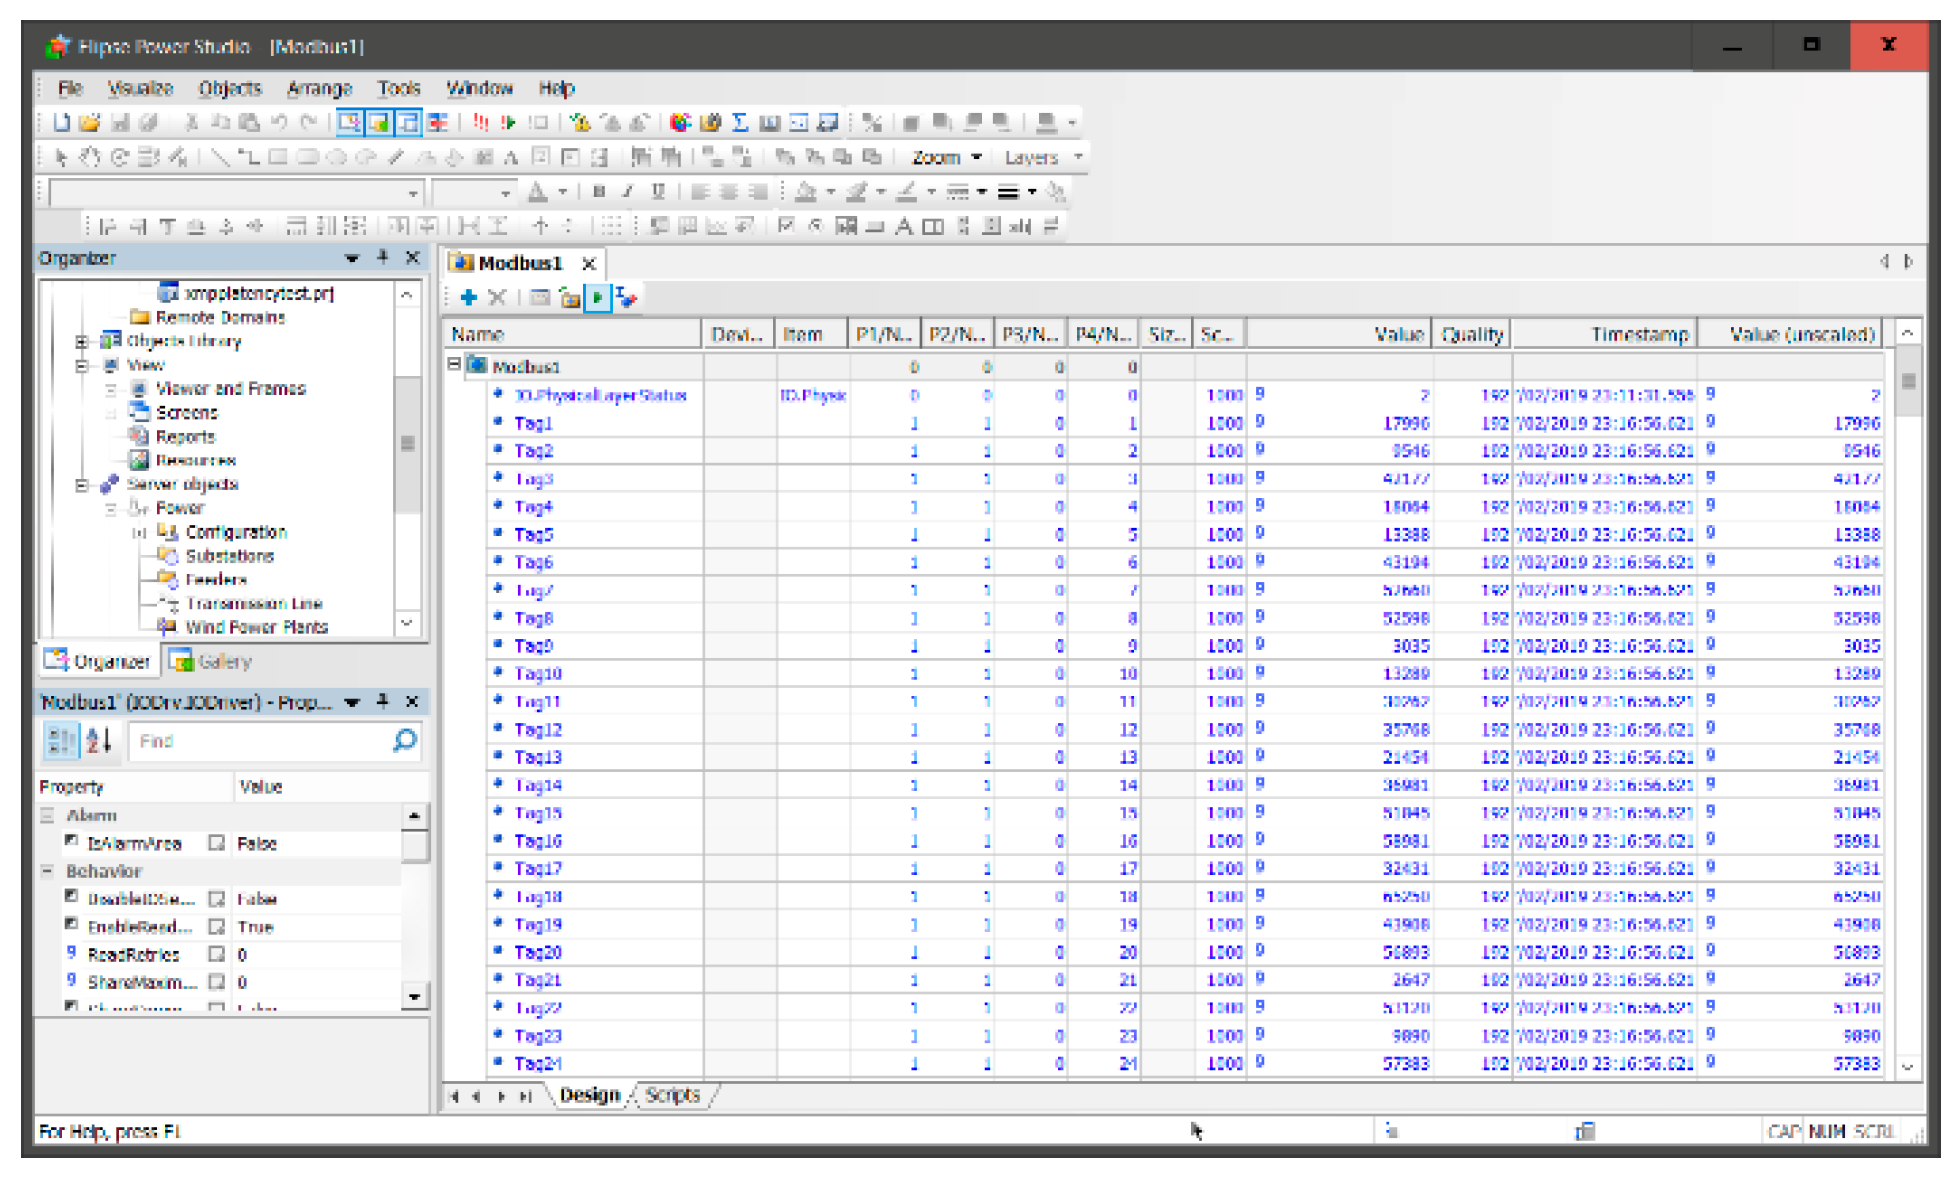Screen dimensions: 1957x1177
Task: Click the green activate communication icon
Action: point(597,297)
